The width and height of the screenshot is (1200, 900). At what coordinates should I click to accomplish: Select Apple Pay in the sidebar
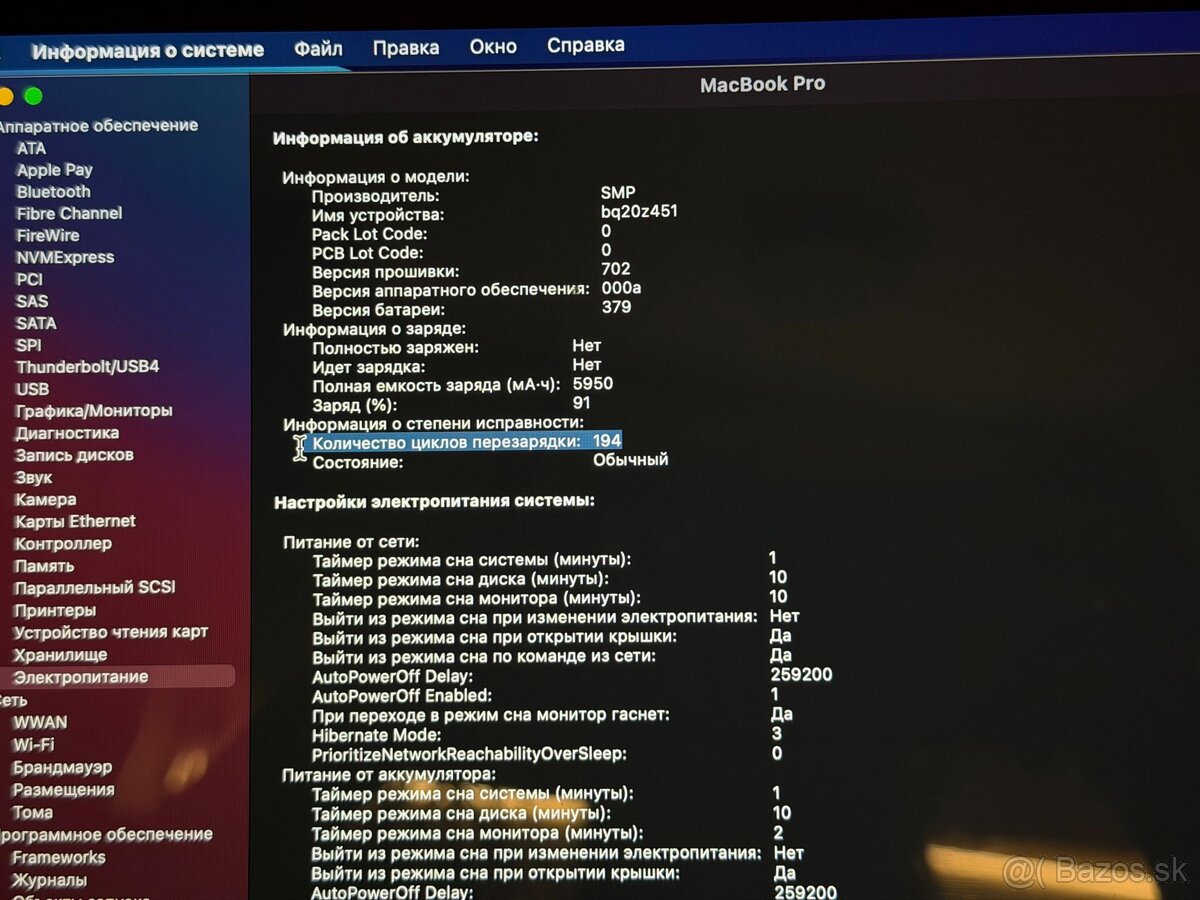coord(54,170)
